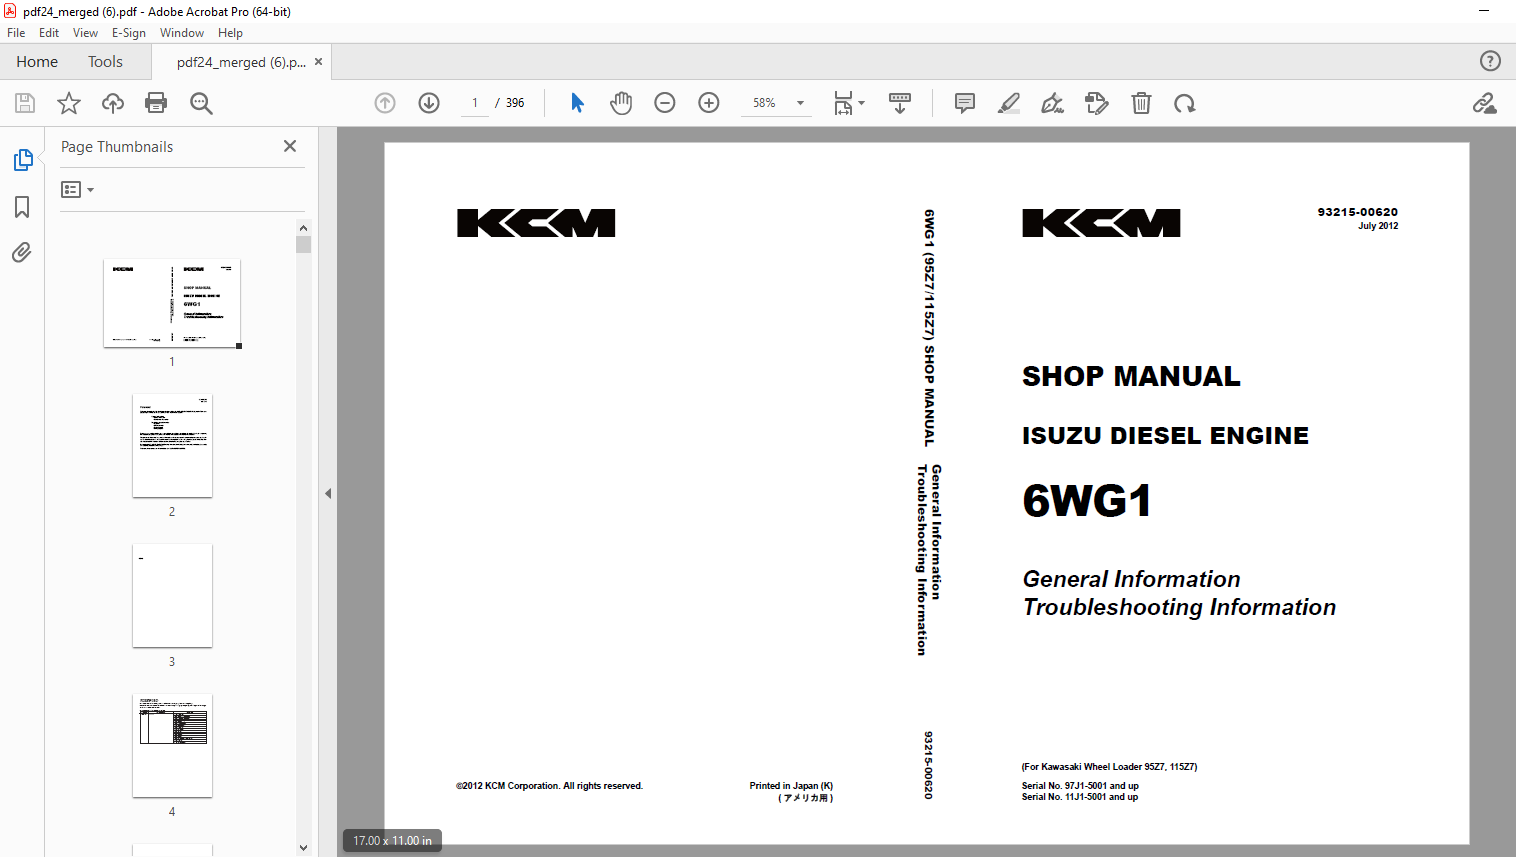
Task: Select the pdf24_merged (6) document tab
Action: [241, 62]
